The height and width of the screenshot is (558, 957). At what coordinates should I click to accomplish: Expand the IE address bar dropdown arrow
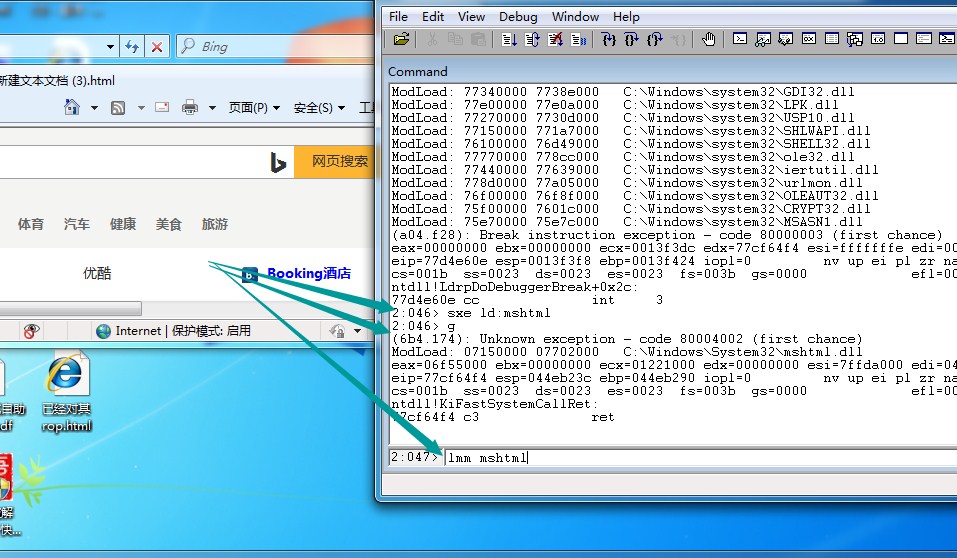point(110,46)
